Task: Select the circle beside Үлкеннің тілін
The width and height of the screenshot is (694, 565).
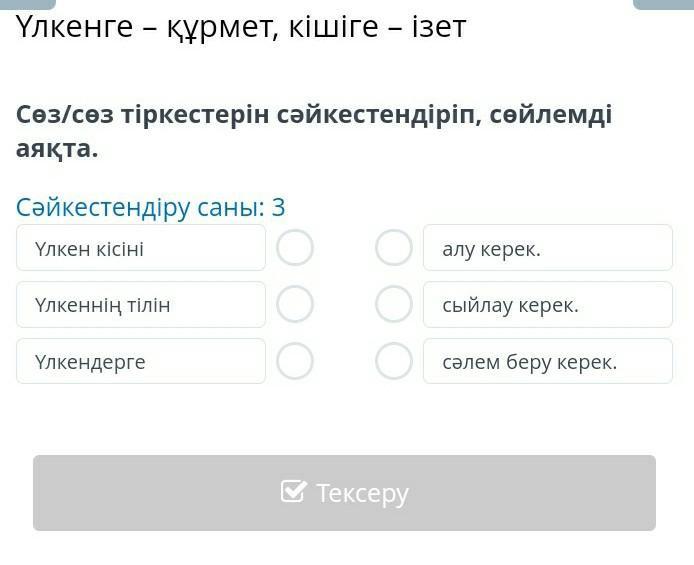Action: point(295,305)
